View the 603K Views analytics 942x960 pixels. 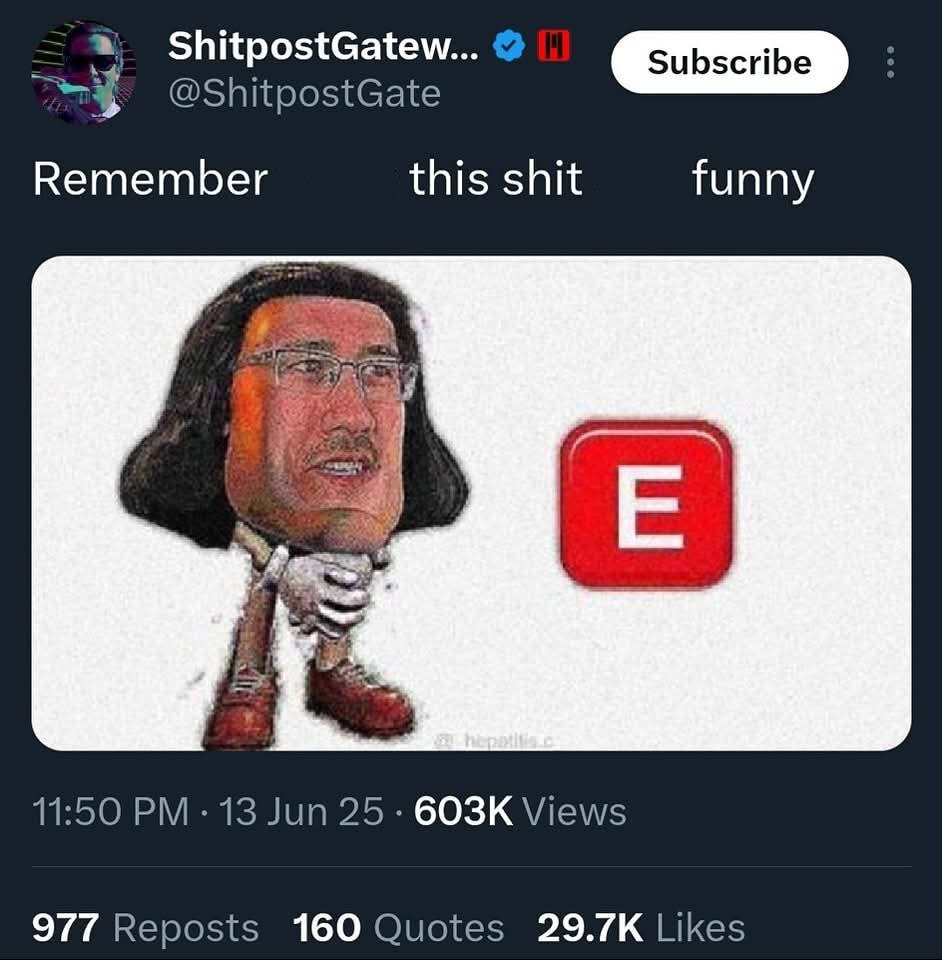coord(520,812)
